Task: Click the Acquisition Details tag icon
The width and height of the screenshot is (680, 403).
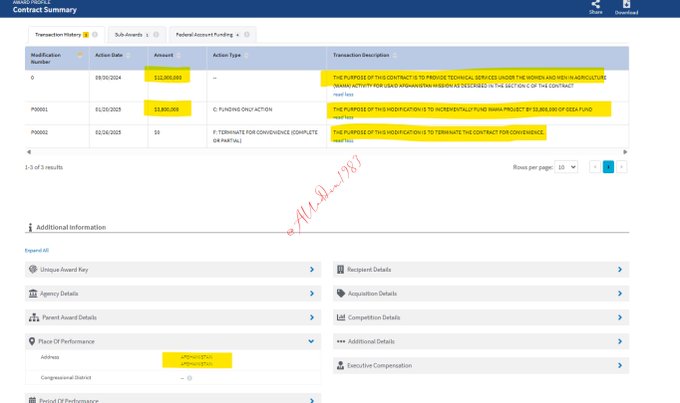Action: tap(341, 293)
